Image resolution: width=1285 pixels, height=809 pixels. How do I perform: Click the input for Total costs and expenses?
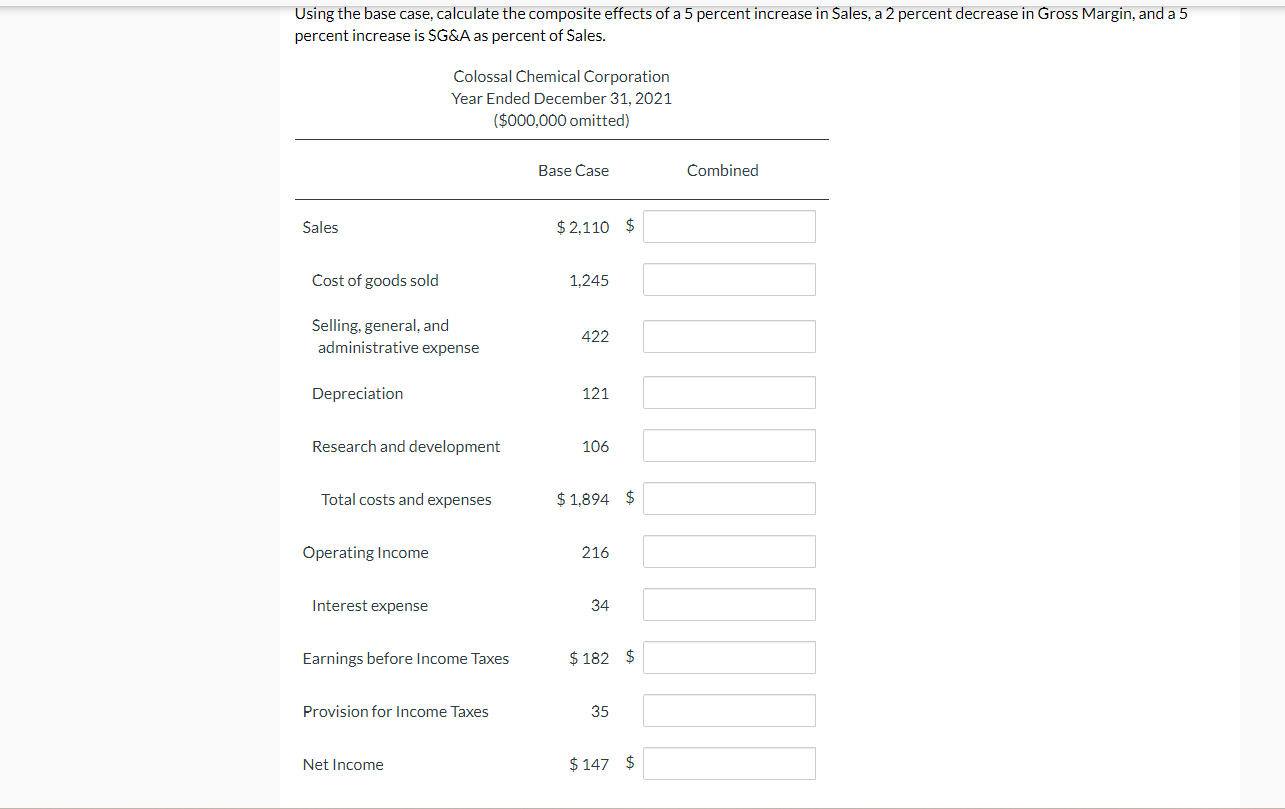pos(729,498)
